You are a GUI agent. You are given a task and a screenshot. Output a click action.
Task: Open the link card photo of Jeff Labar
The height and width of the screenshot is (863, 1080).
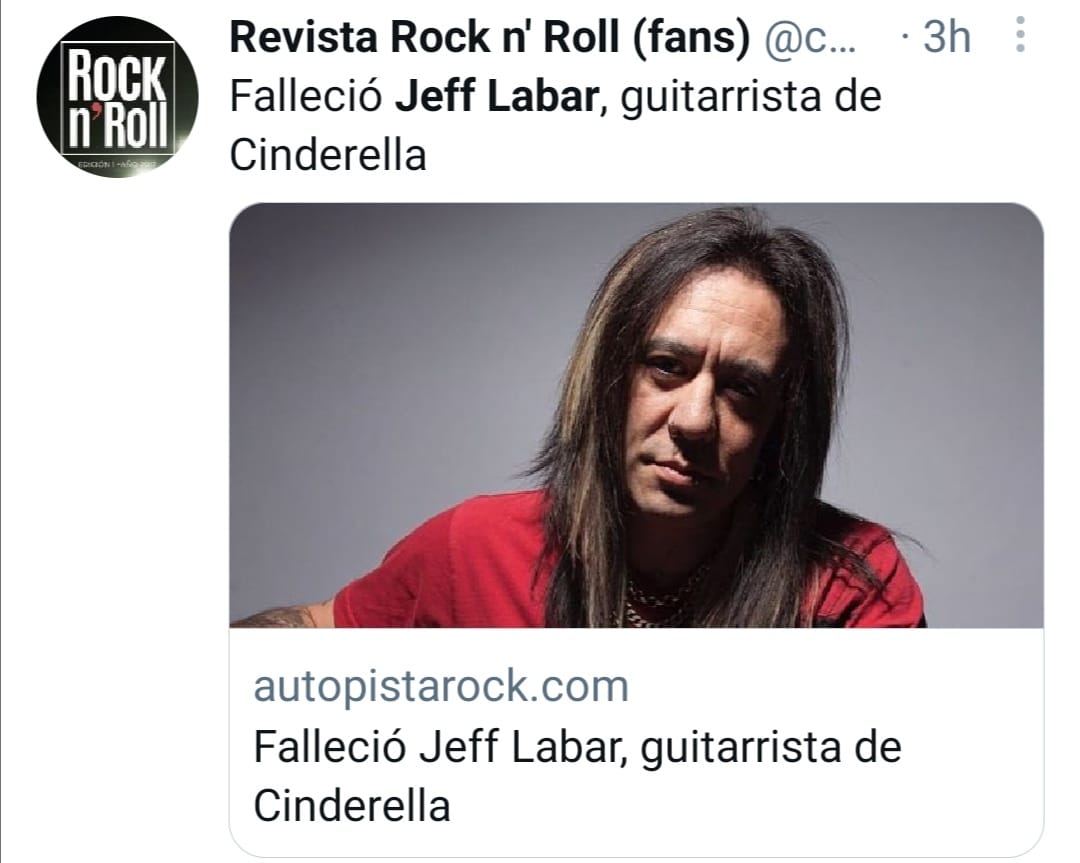coord(636,415)
